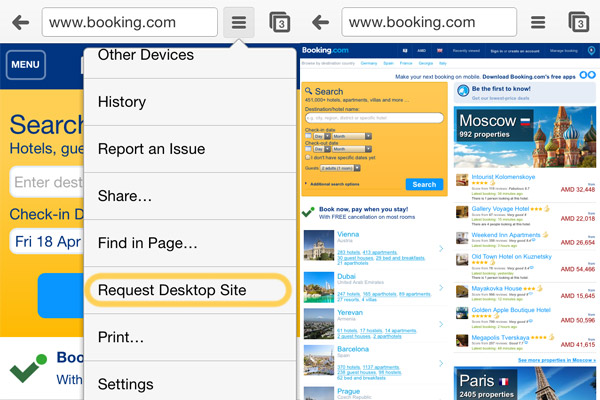The width and height of the screenshot is (600, 400).
Task: Click the blue Search button on desktop site
Action: [424, 184]
